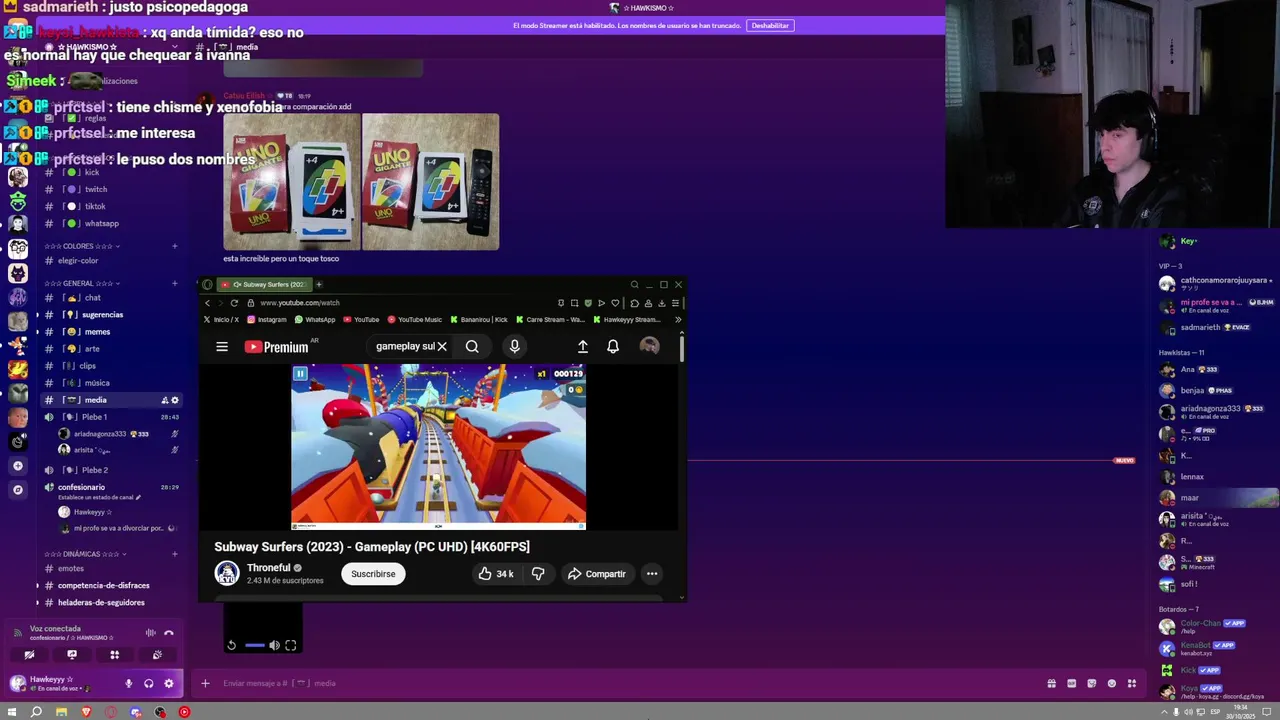
Task: Start screen share in voice panel
Action: 72,655
